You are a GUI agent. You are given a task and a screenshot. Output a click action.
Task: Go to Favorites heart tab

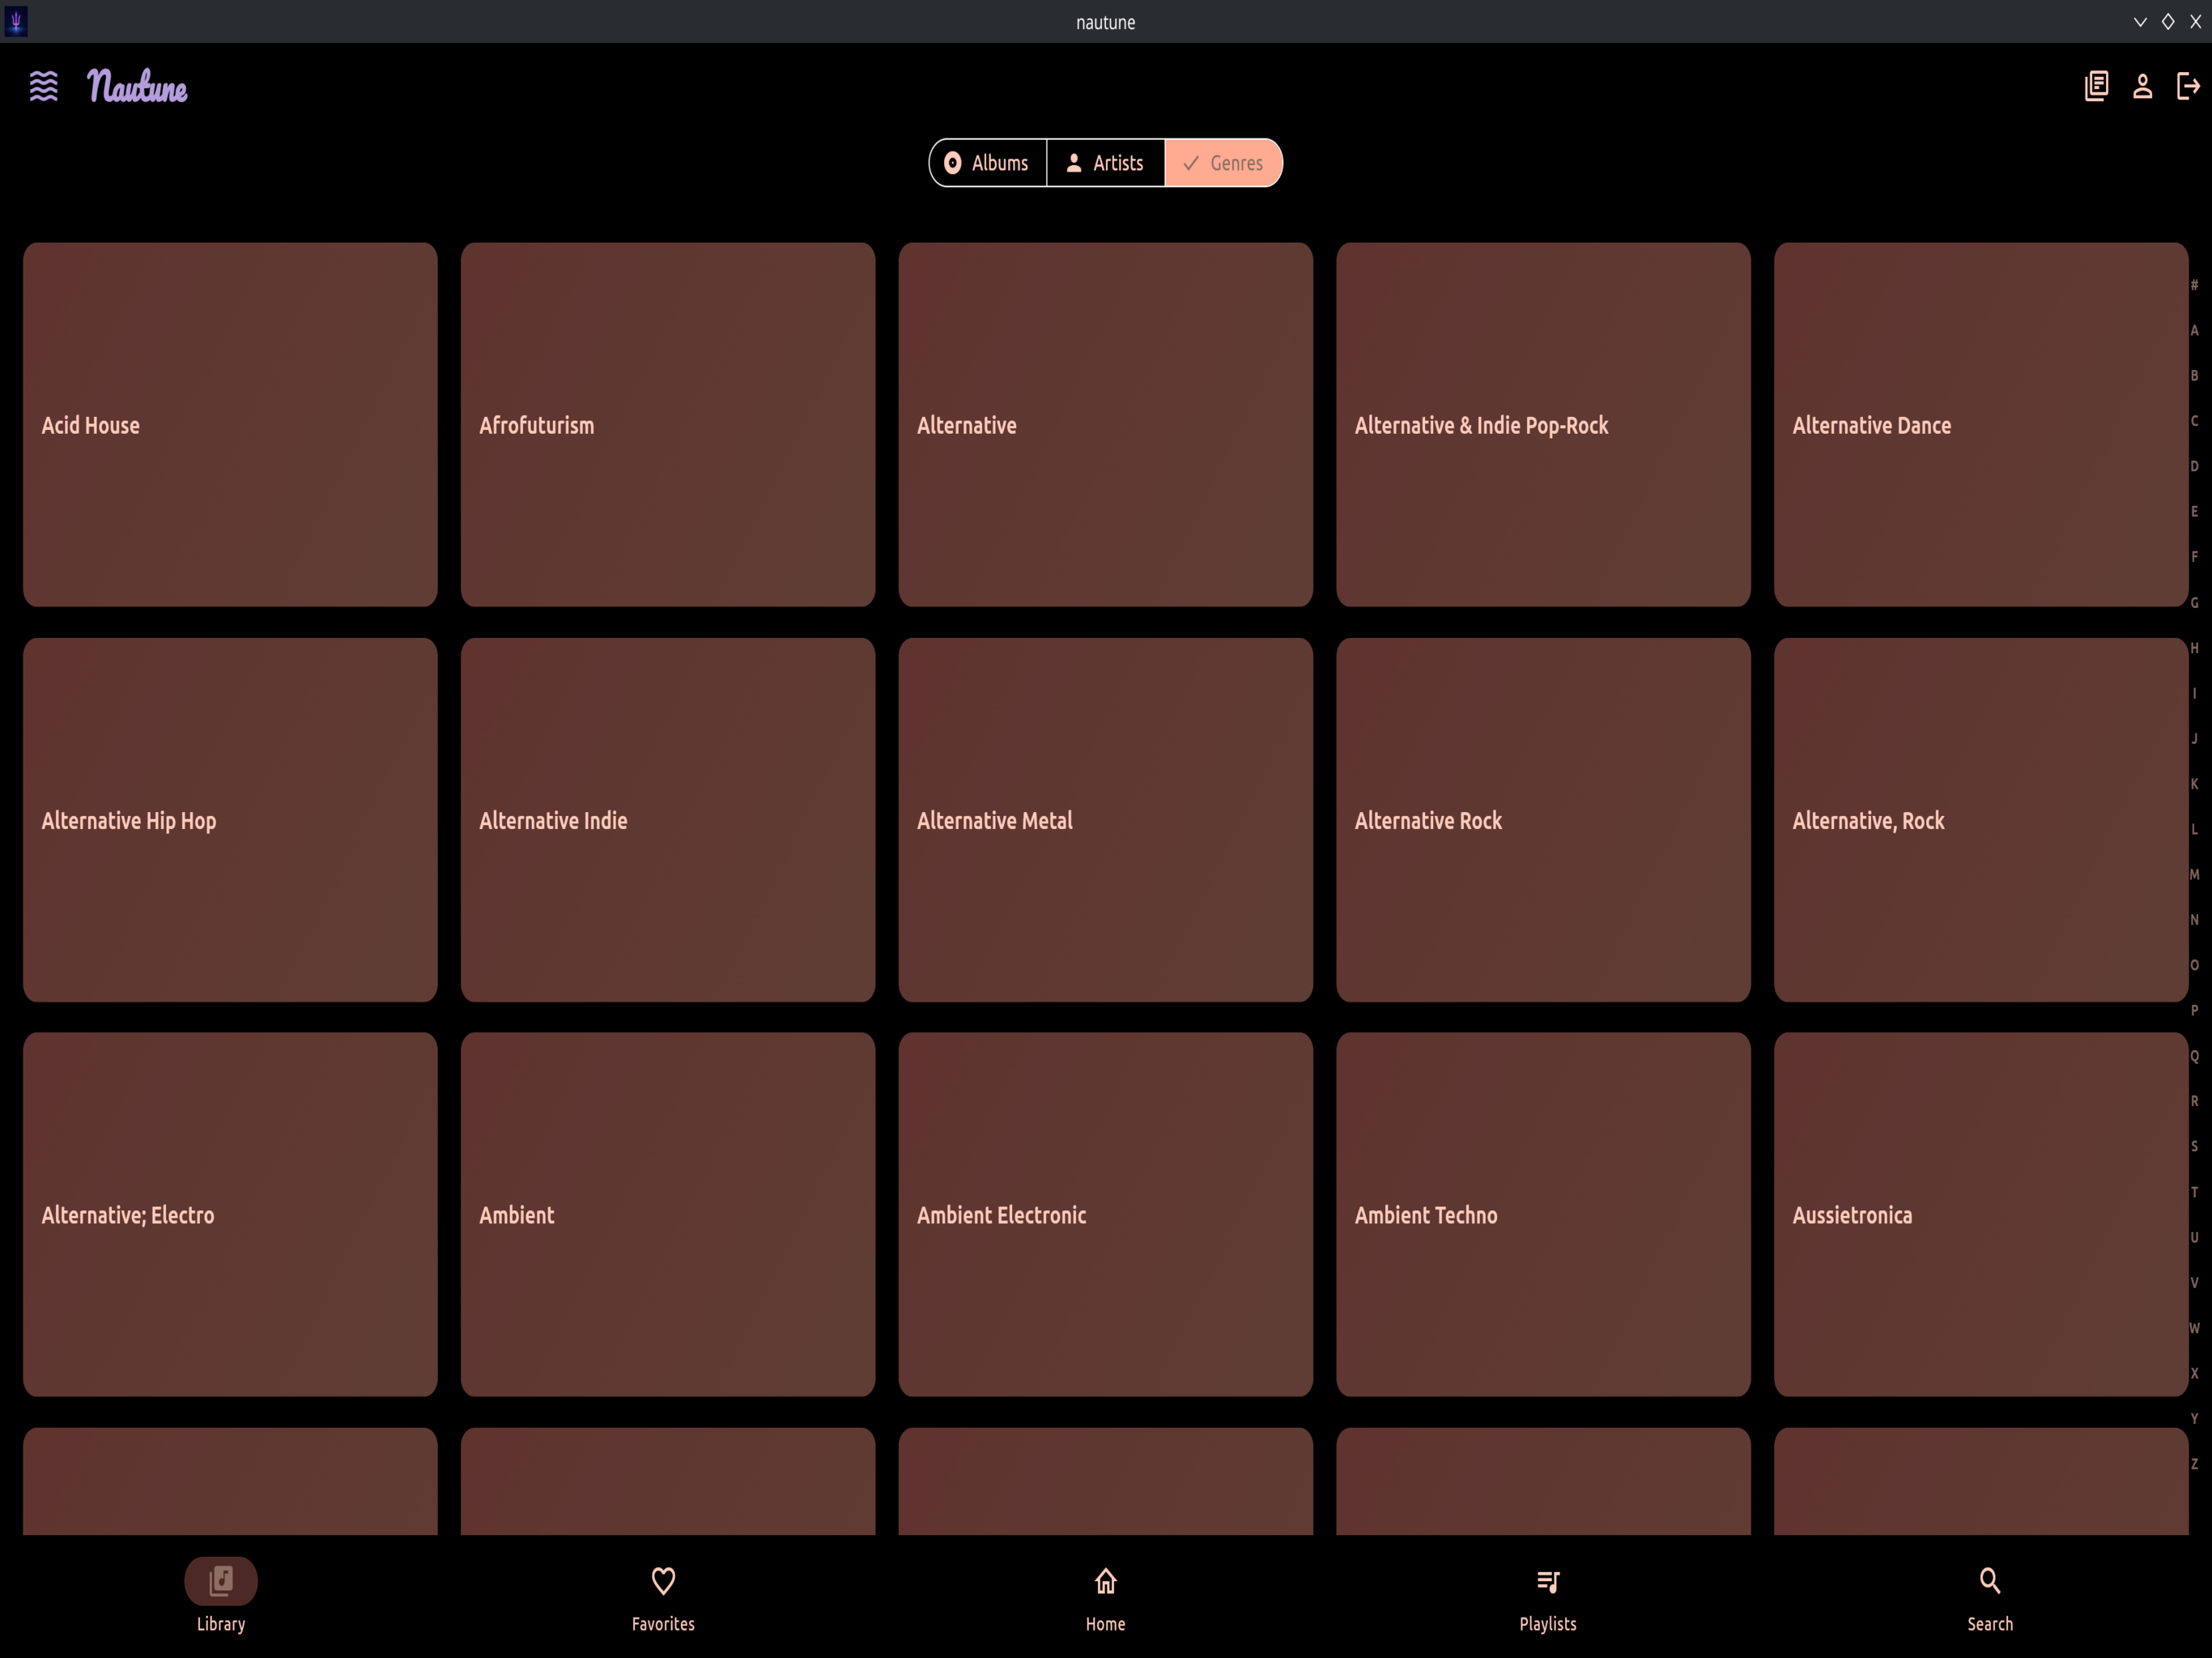(x=663, y=1595)
